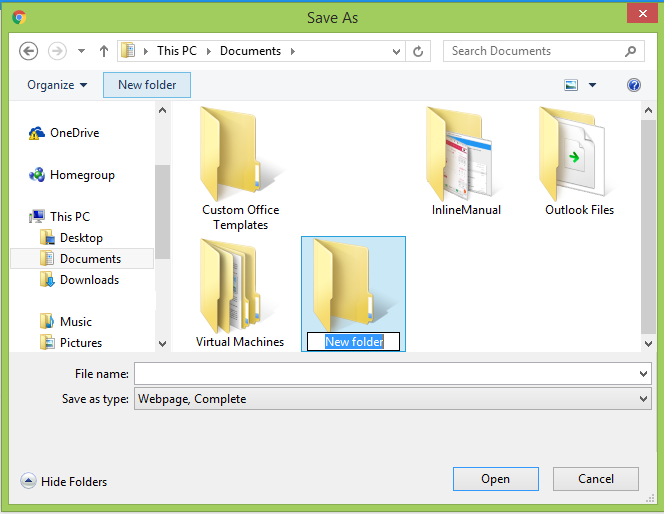Refresh the Documents folder view
Viewport: 664px width, 514px height.
point(418,51)
